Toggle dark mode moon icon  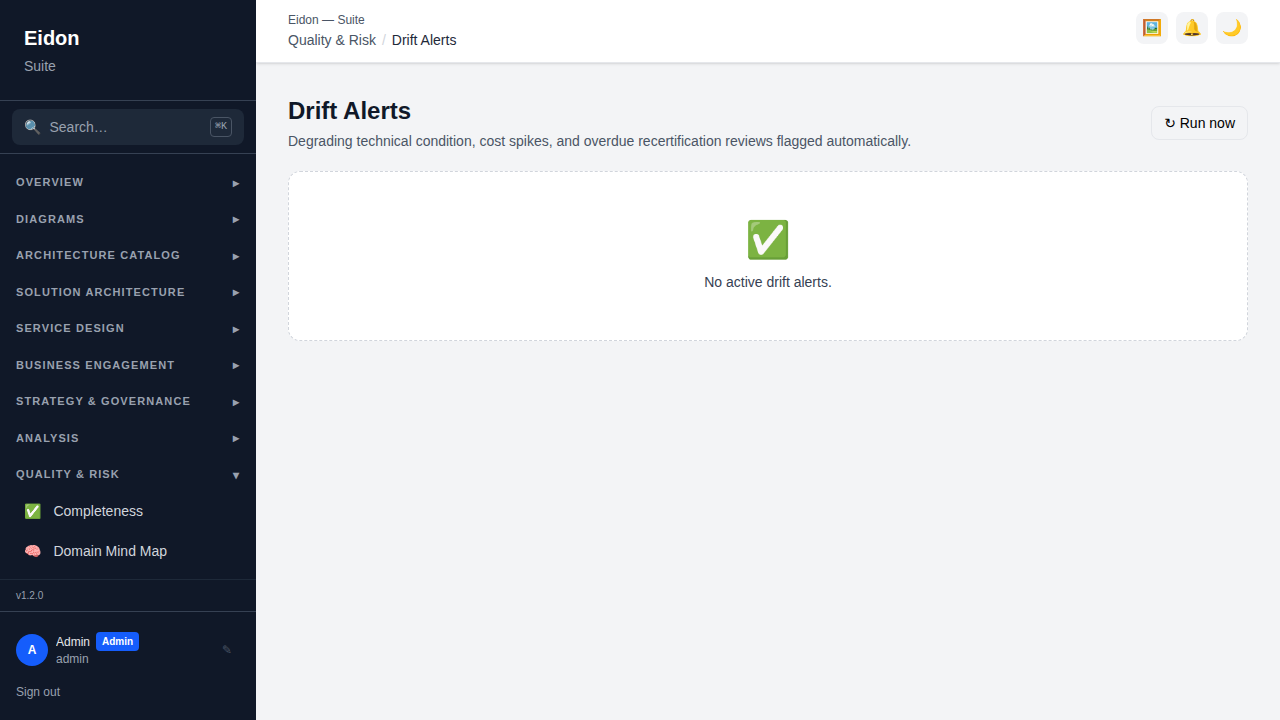coord(1232,28)
